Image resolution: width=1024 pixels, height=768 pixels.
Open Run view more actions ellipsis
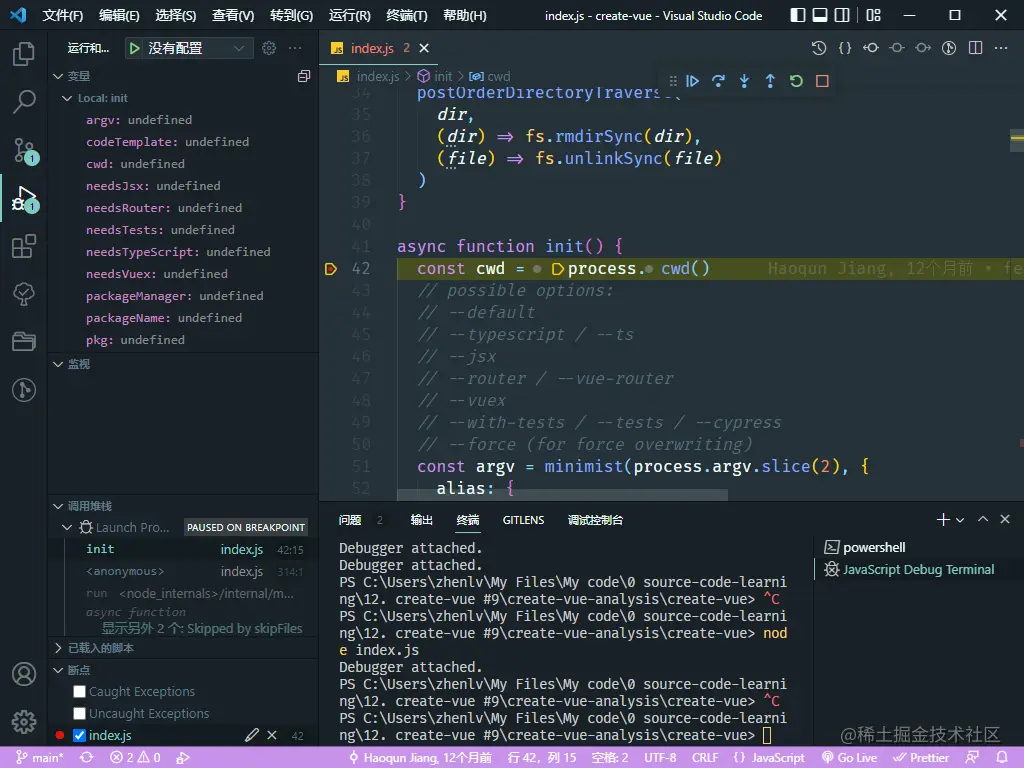tap(295, 48)
